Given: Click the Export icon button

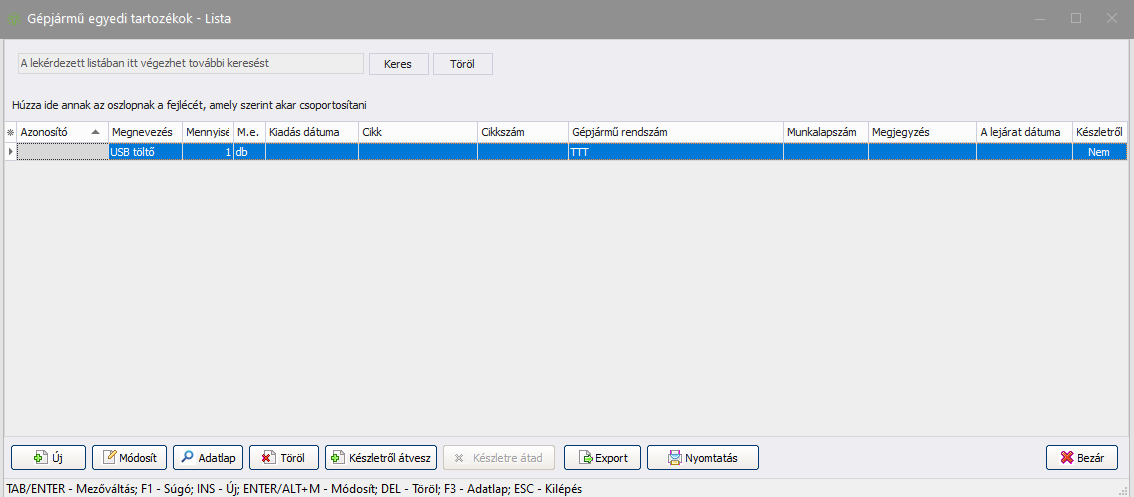Looking at the screenshot, I should (584, 458).
